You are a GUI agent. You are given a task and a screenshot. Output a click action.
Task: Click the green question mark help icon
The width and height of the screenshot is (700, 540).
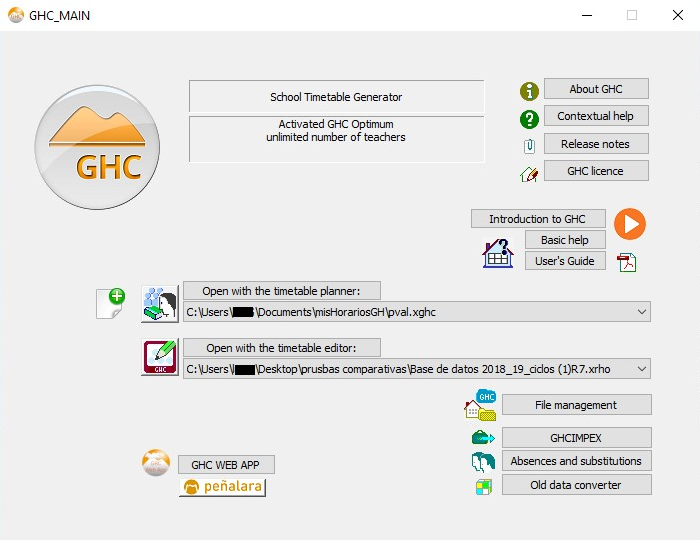pos(529,119)
